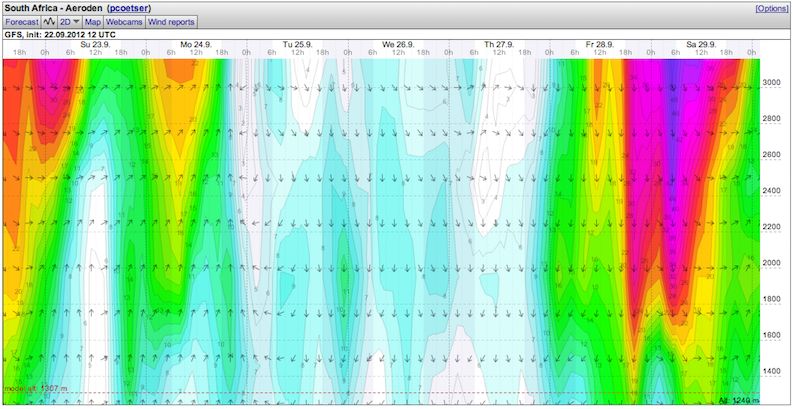Select the Mo 24.9. day header
Viewport: 793px width, 409px height.
(196, 44)
